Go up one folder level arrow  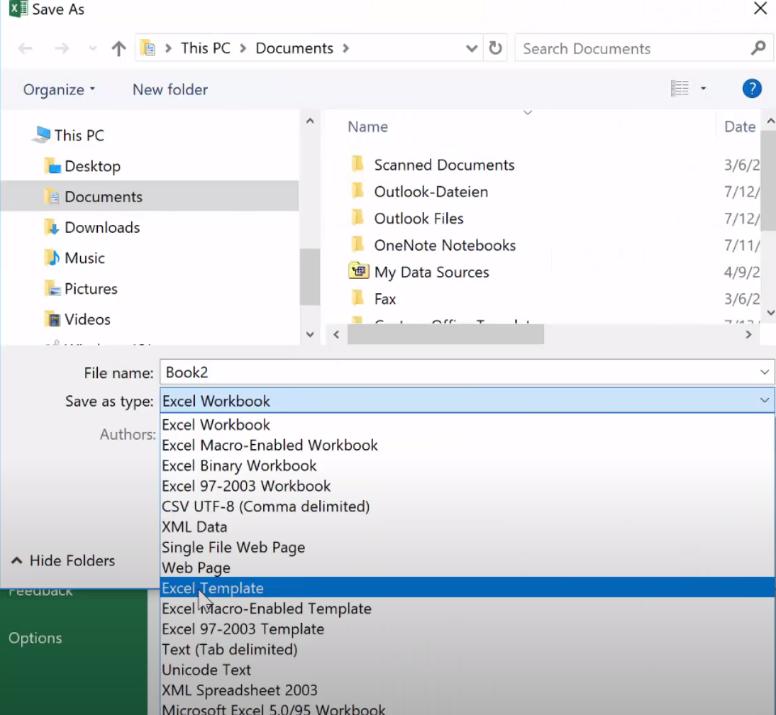click(118, 48)
